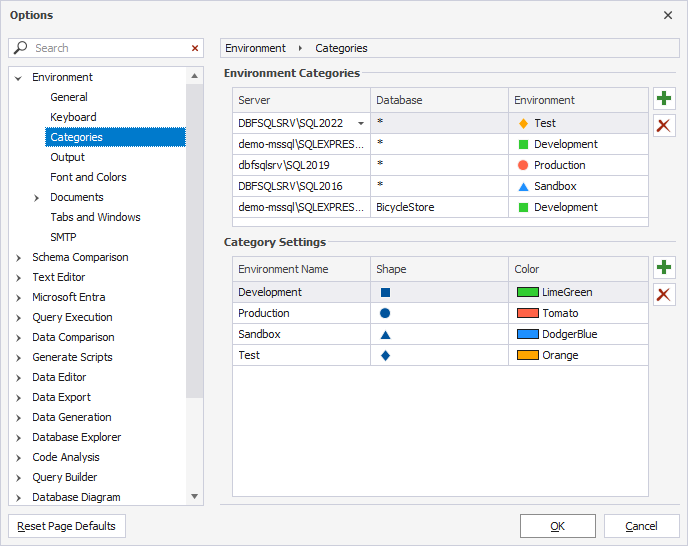688x546 pixels.
Task: Click the triangle shape icon for Sandbox
Action: (385, 334)
